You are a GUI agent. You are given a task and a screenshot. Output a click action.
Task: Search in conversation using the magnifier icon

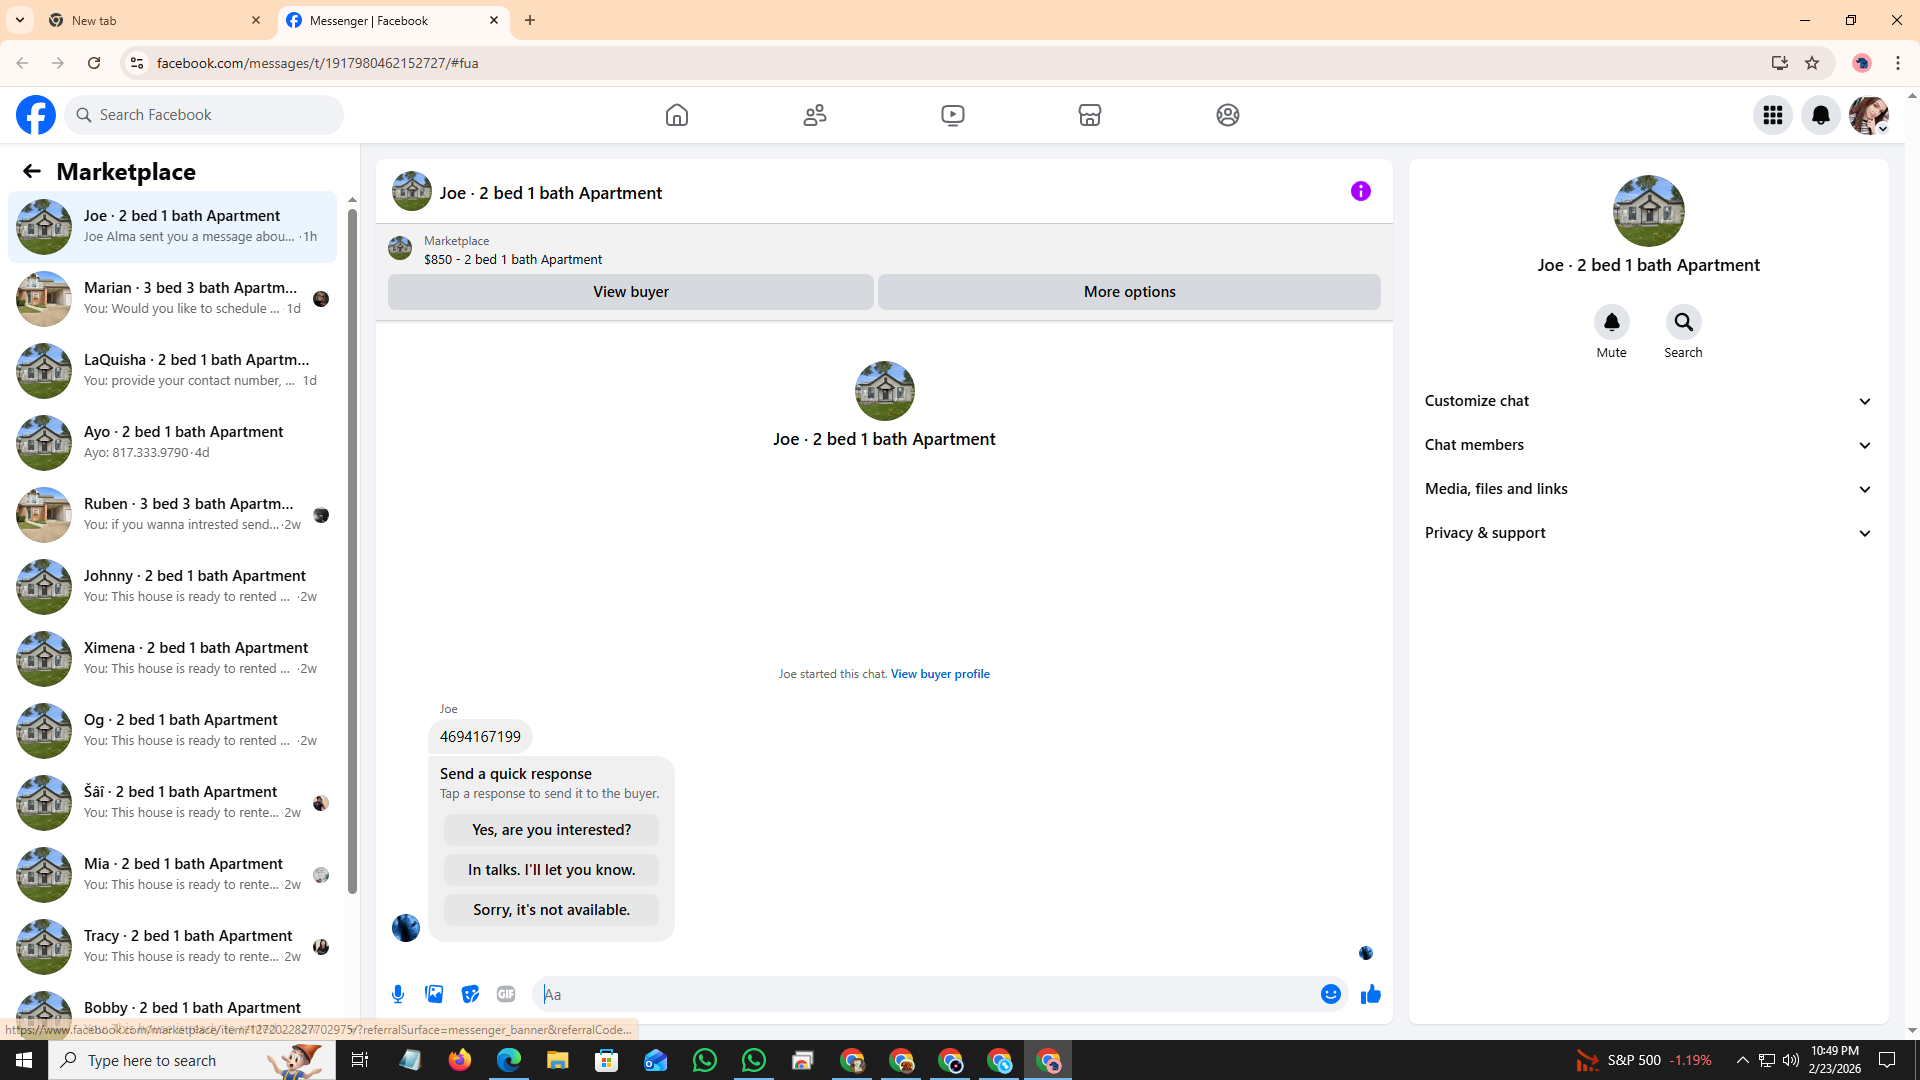pyautogui.click(x=1683, y=322)
